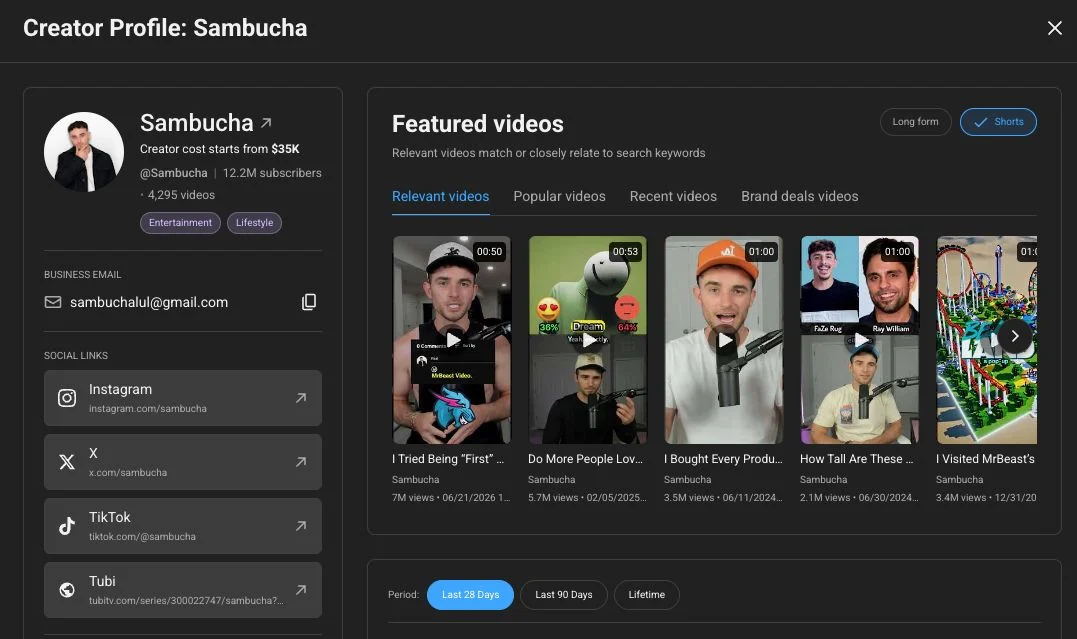
Task: Open the TikTok social link card
Action: click(183, 526)
